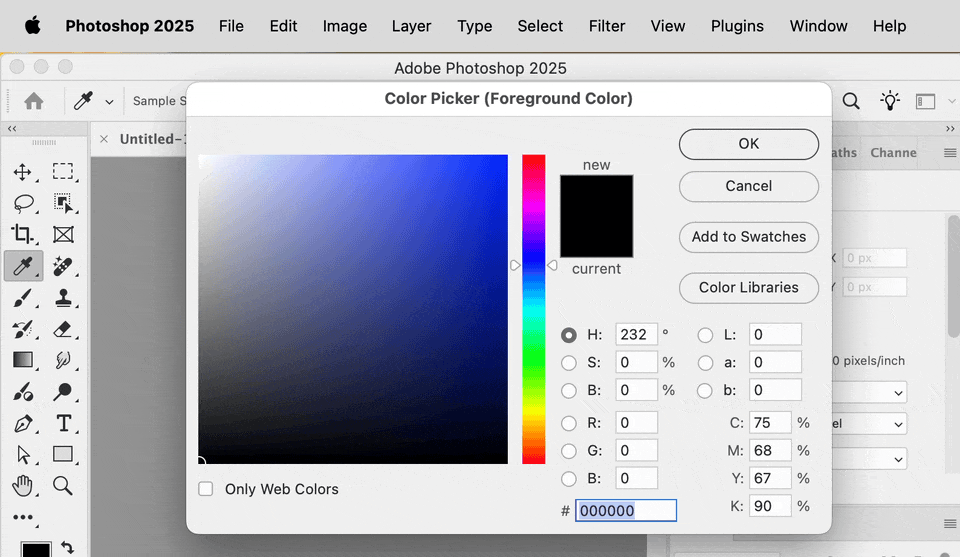Open the Window menu

click(x=819, y=26)
